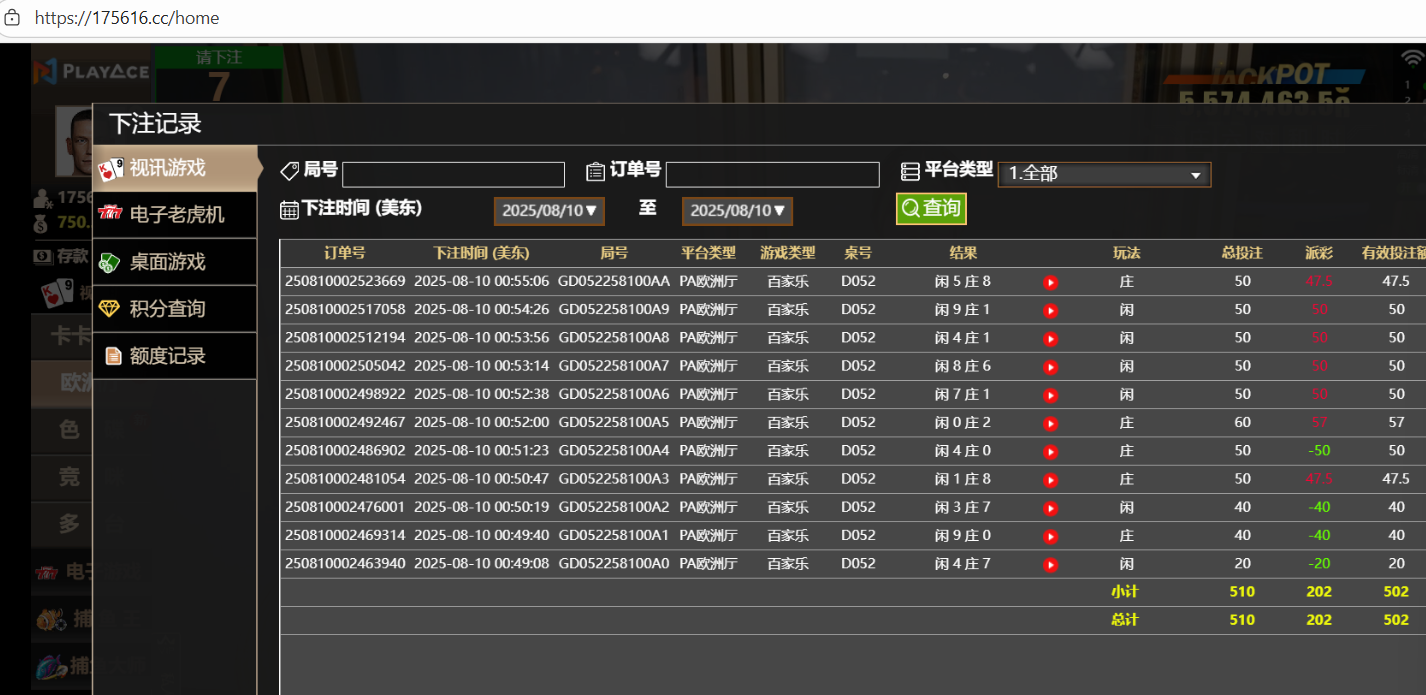1426x695 pixels.
Task: Click the calendar icon beside 下注时间
Action: [289, 210]
